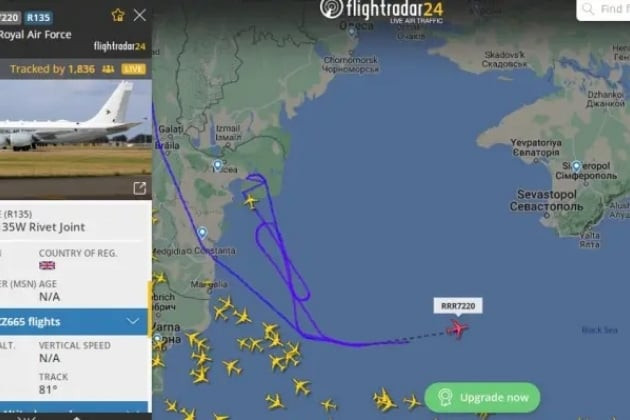Click the search magnifier icon
Screen dimensions: 630x420
coord(588,9)
